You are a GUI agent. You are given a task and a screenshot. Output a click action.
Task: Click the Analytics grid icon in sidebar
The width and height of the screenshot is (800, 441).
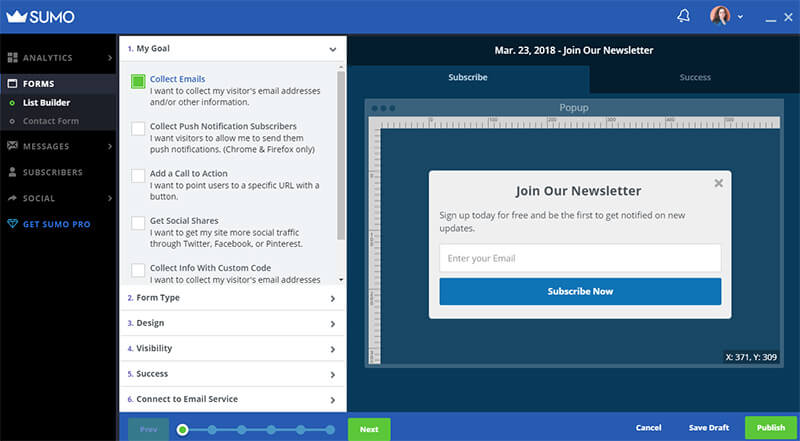tap(13, 58)
